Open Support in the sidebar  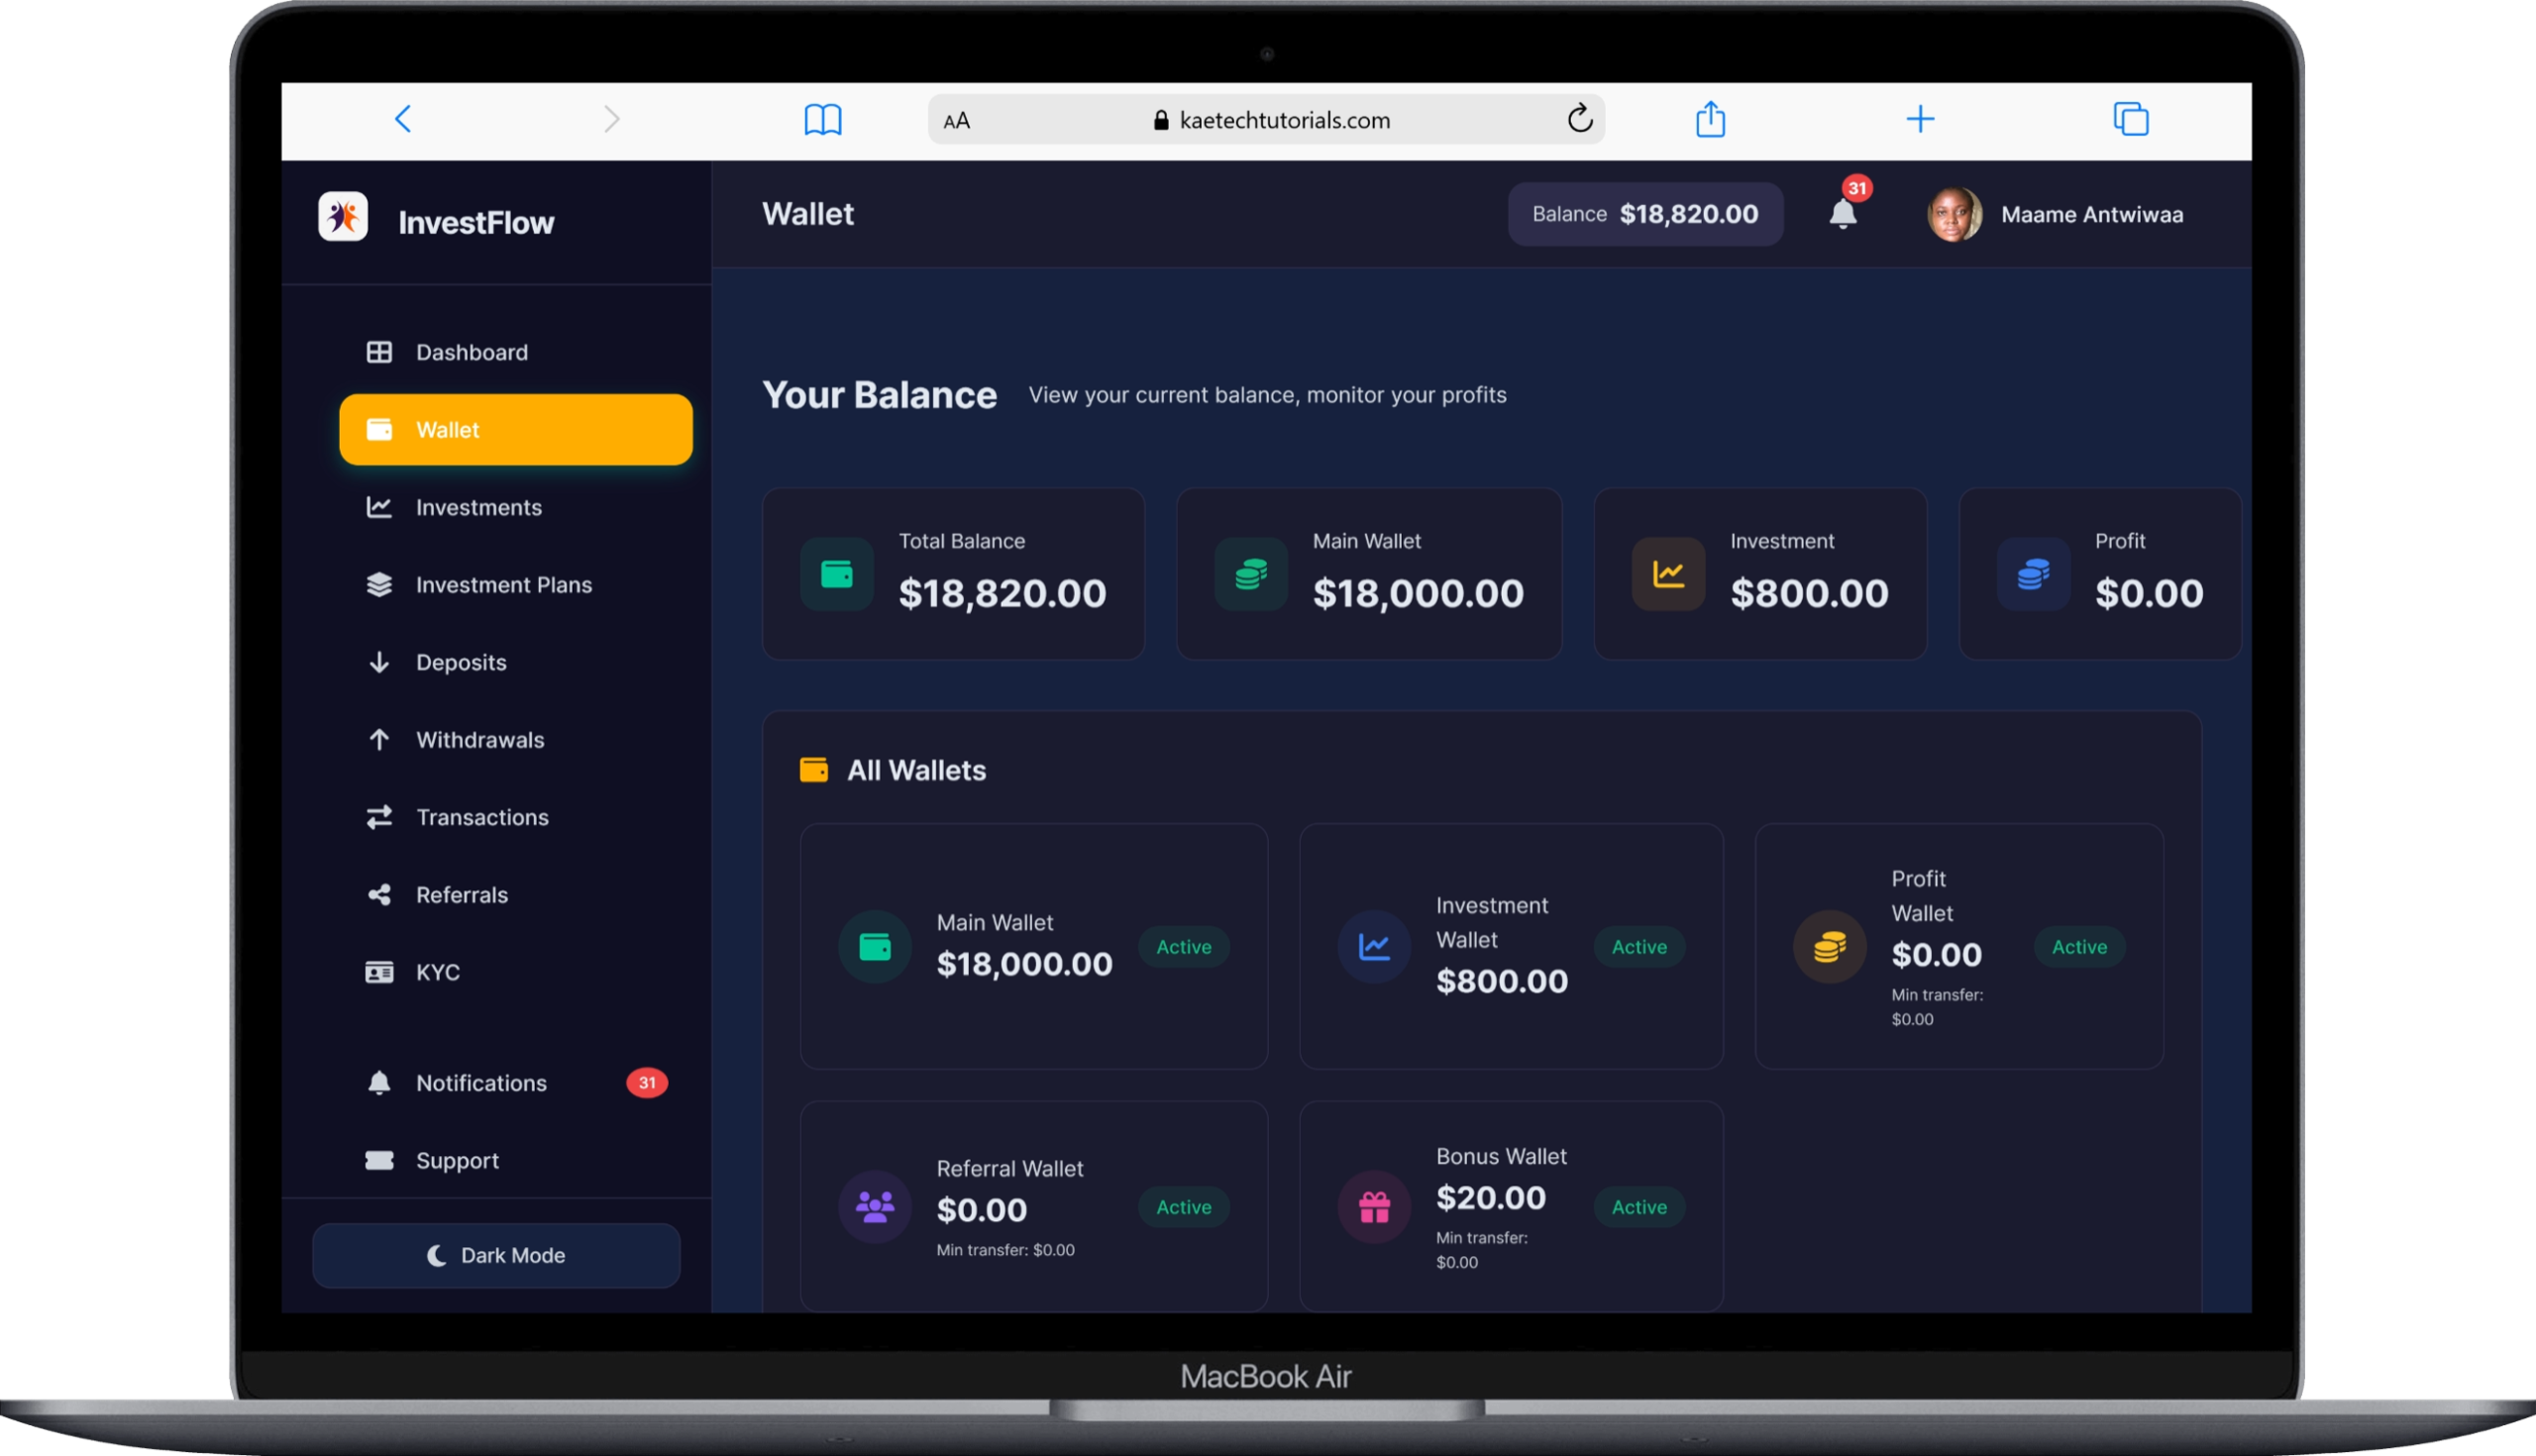click(516, 1160)
